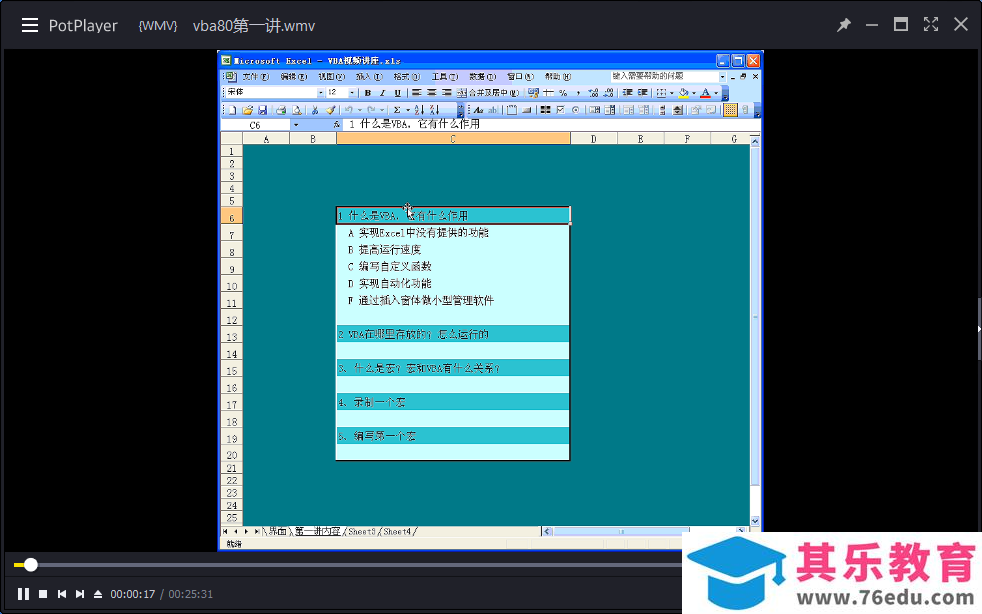This screenshot has width=982, height=614.
Task: Select column D header
Action: (x=594, y=138)
